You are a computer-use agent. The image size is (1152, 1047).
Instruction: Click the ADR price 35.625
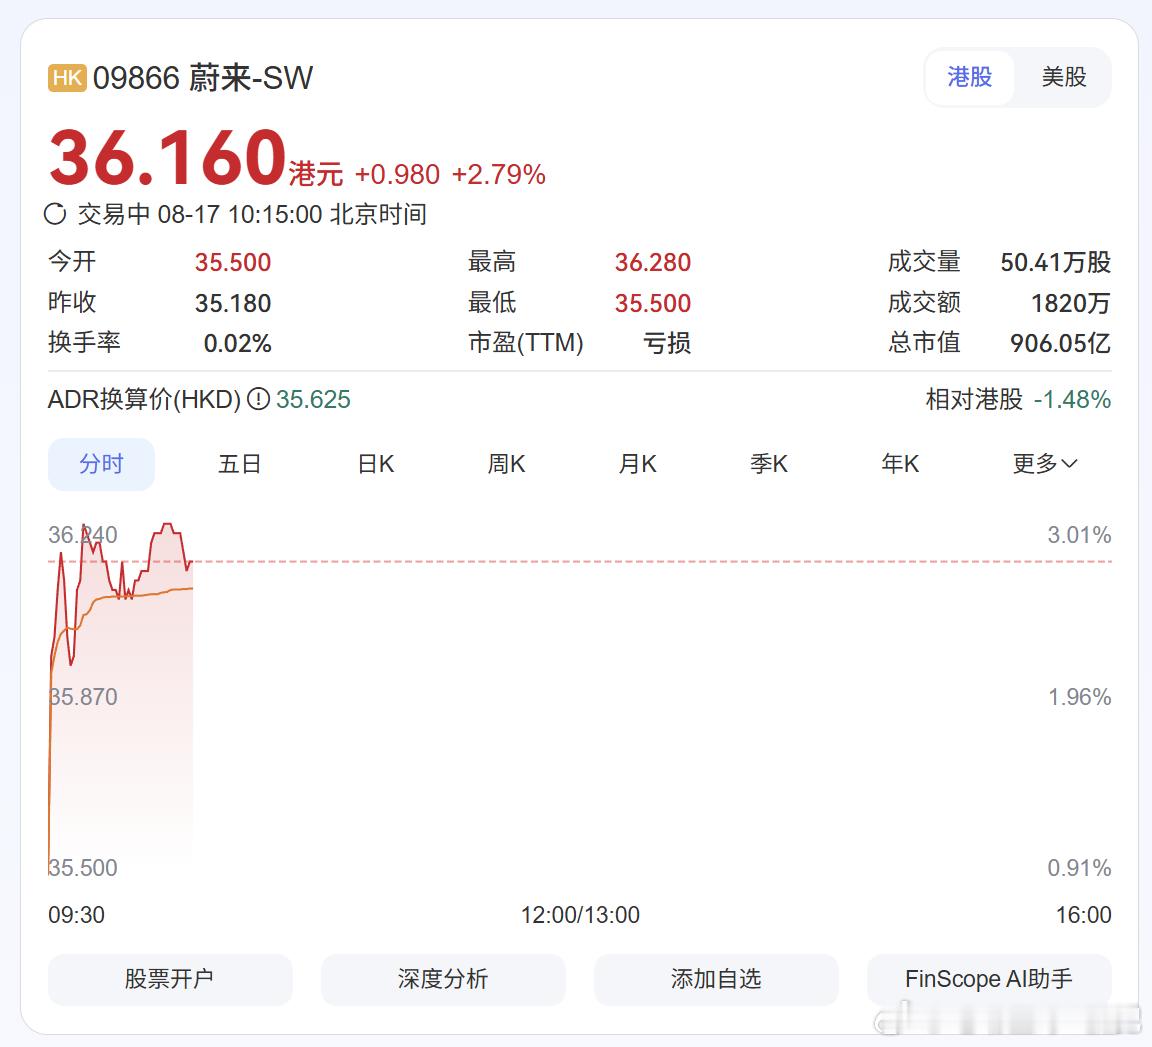(x=313, y=399)
